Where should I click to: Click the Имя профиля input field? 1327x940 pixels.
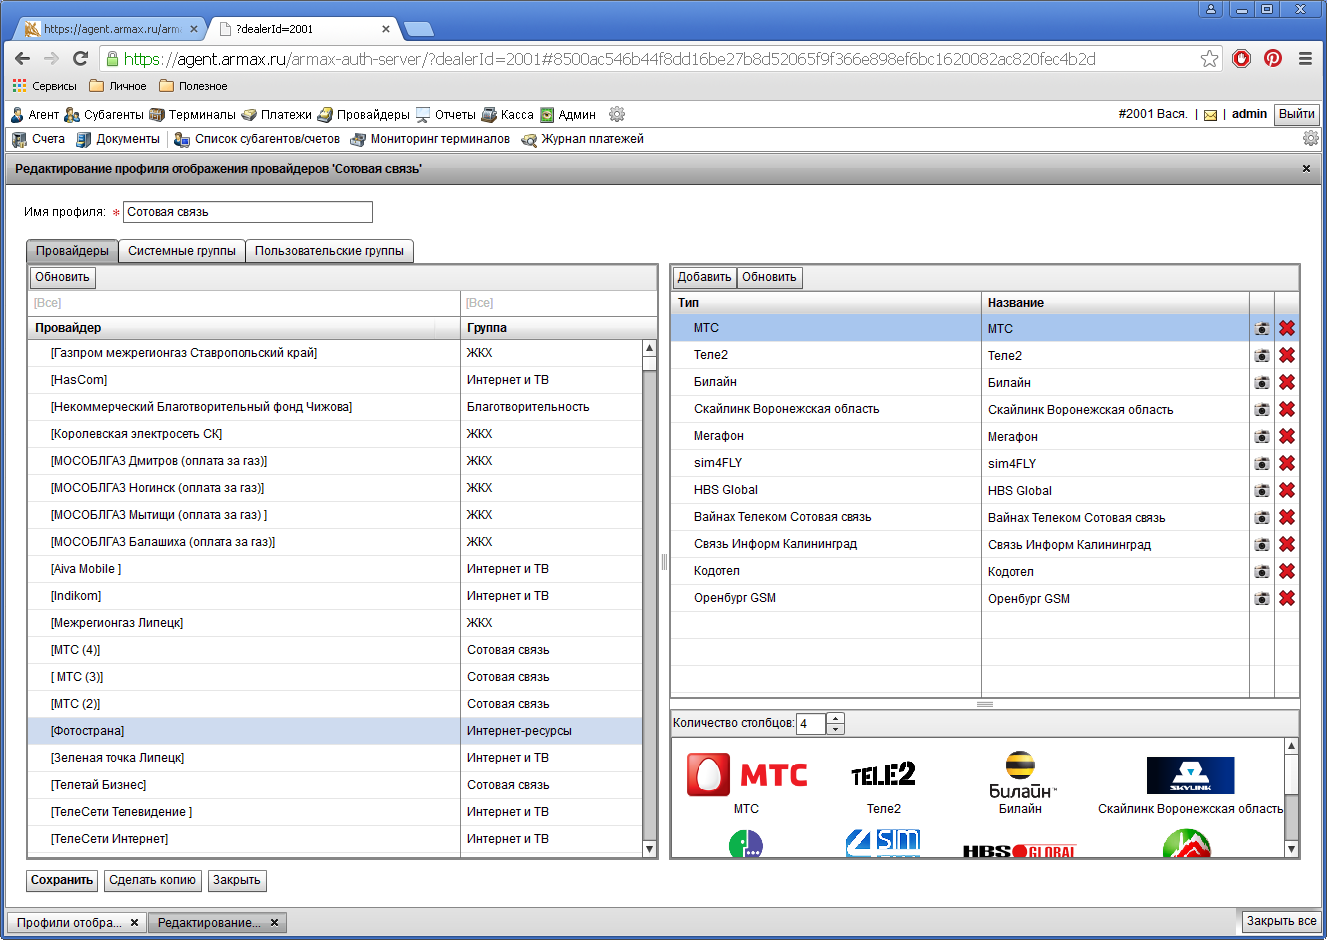248,212
